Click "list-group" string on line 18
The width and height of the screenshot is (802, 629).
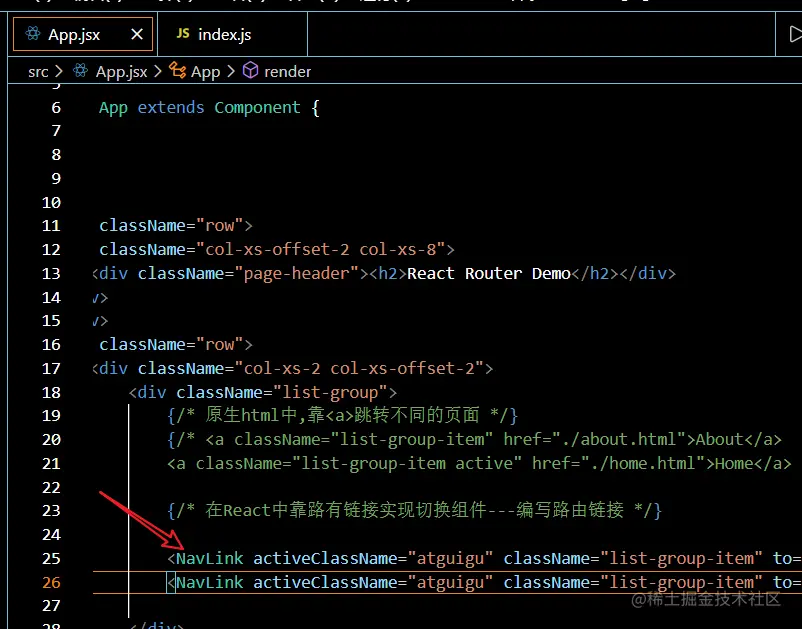tap(330, 392)
